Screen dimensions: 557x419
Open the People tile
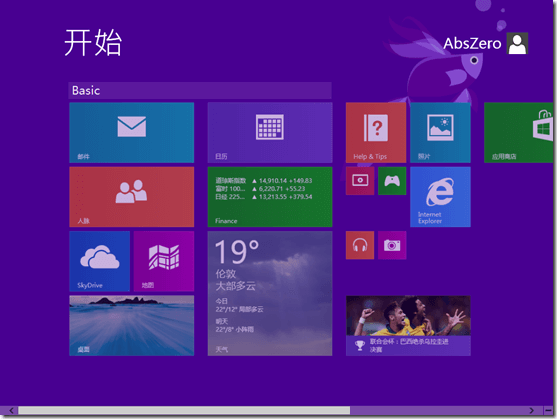[x=131, y=197]
